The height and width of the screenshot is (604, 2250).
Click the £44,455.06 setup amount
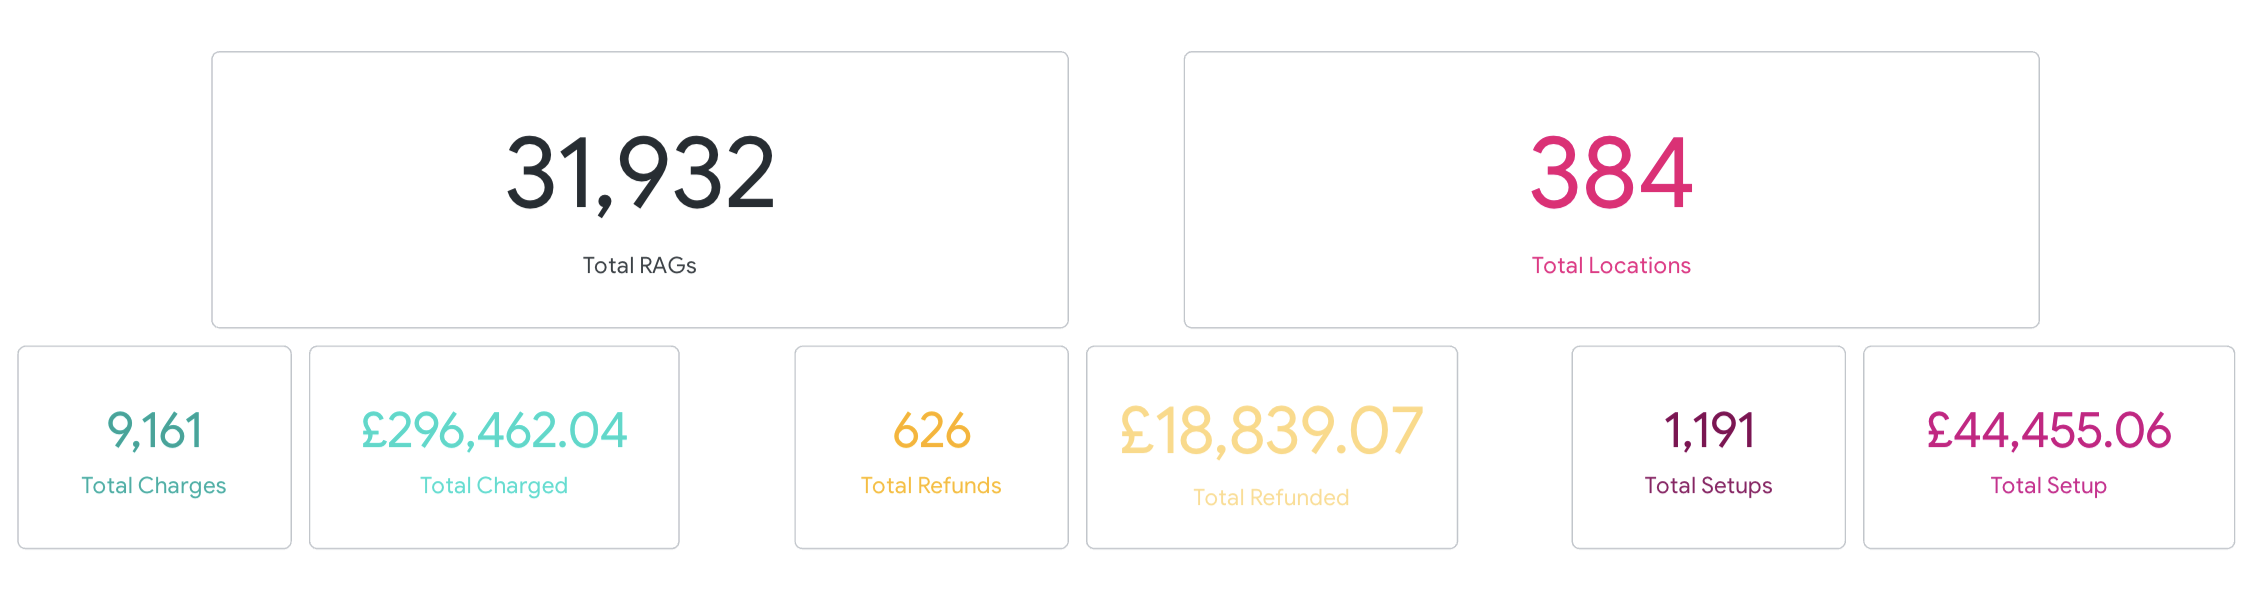point(2048,431)
